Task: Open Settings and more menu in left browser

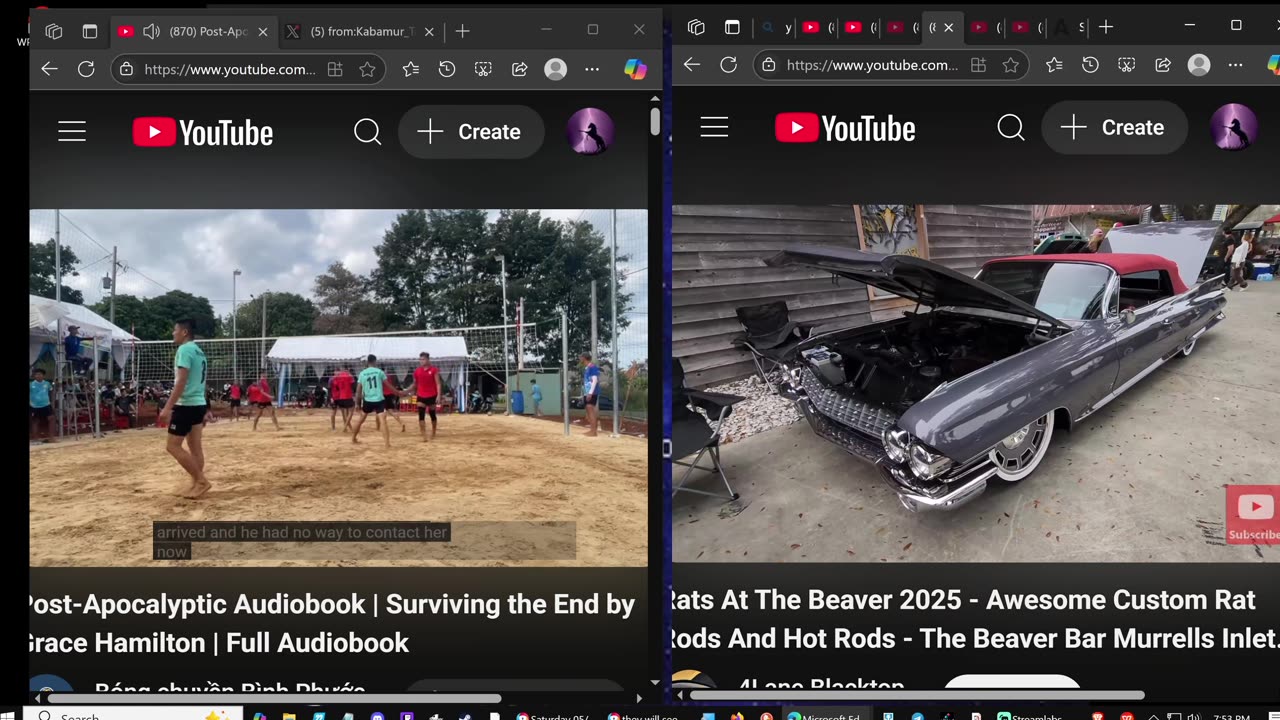Action: point(592,69)
